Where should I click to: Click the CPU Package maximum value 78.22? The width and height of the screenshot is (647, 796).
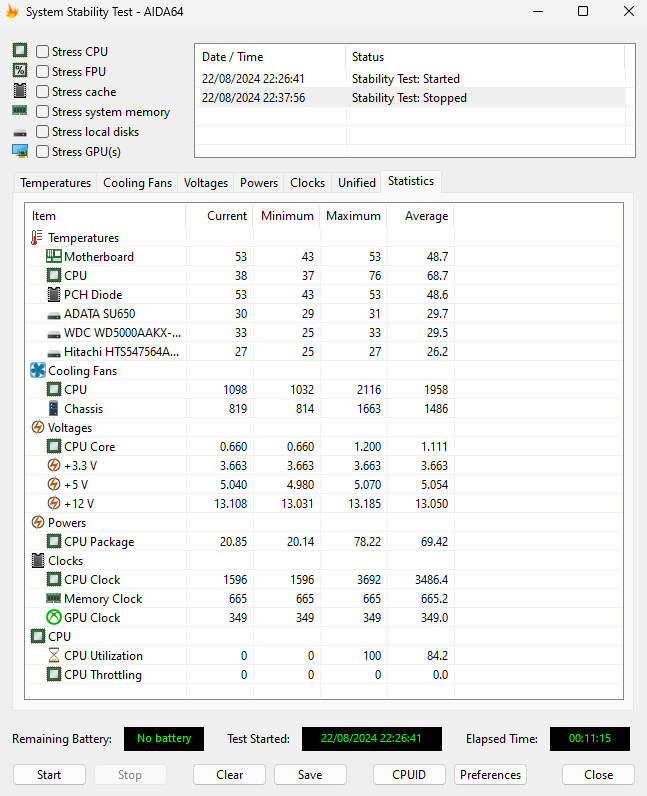click(367, 542)
